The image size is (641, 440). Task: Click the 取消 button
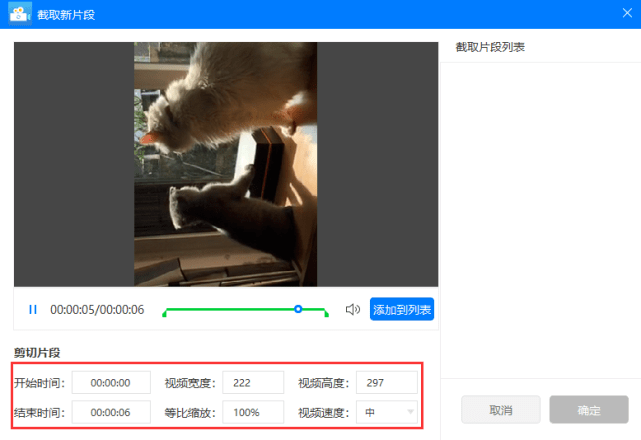501,410
